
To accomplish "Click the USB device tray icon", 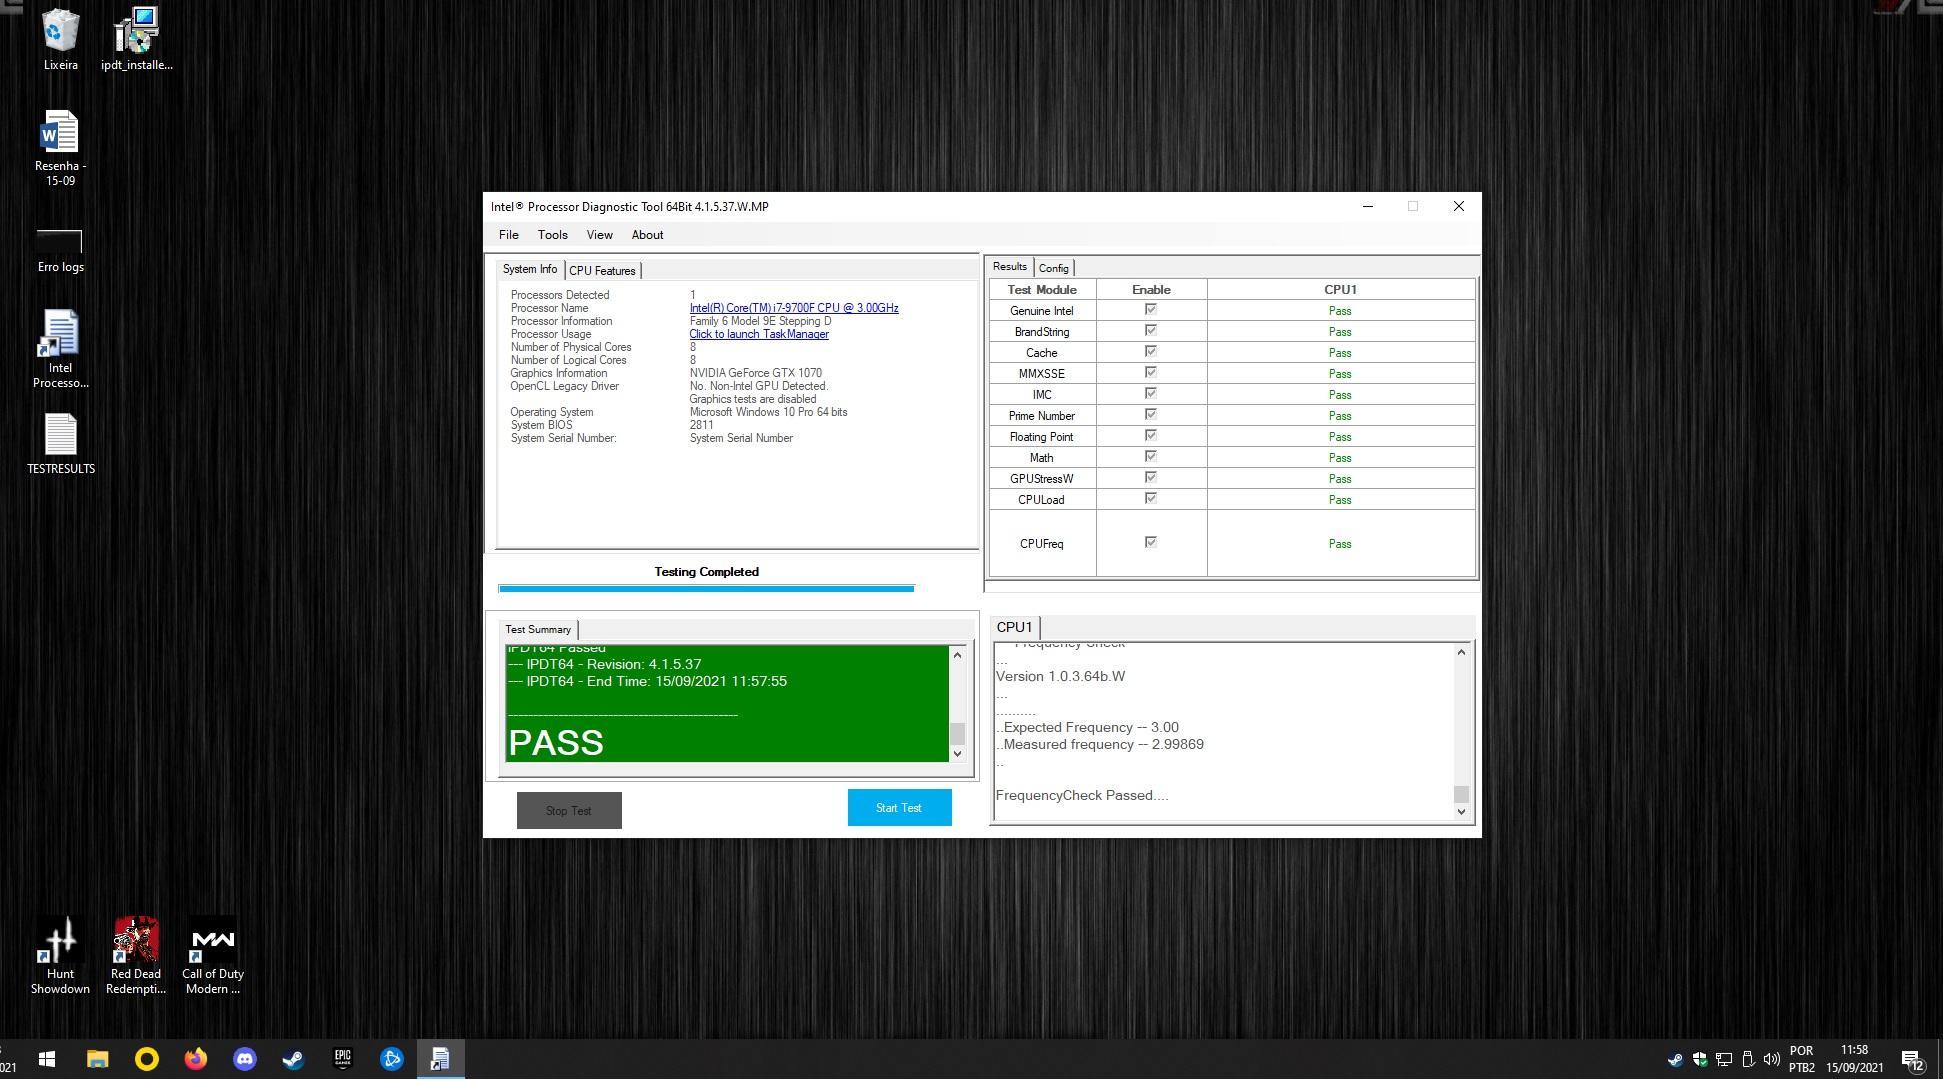I will pos(1748,1059).
